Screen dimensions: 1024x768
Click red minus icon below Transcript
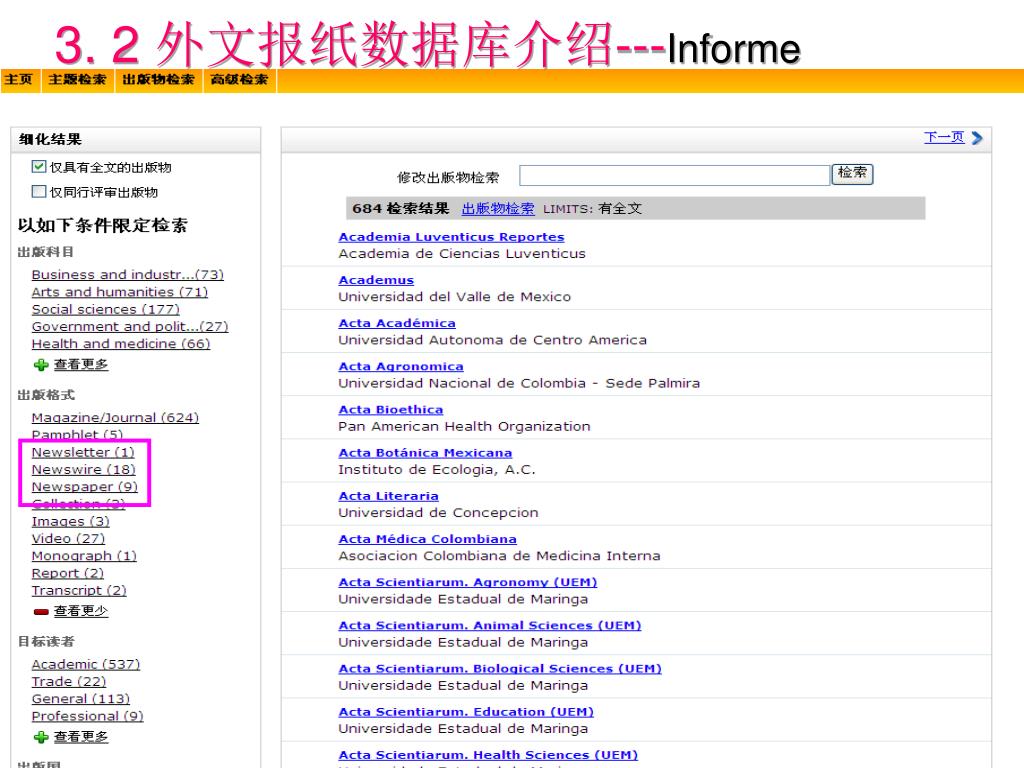click(x=41, y=612)
